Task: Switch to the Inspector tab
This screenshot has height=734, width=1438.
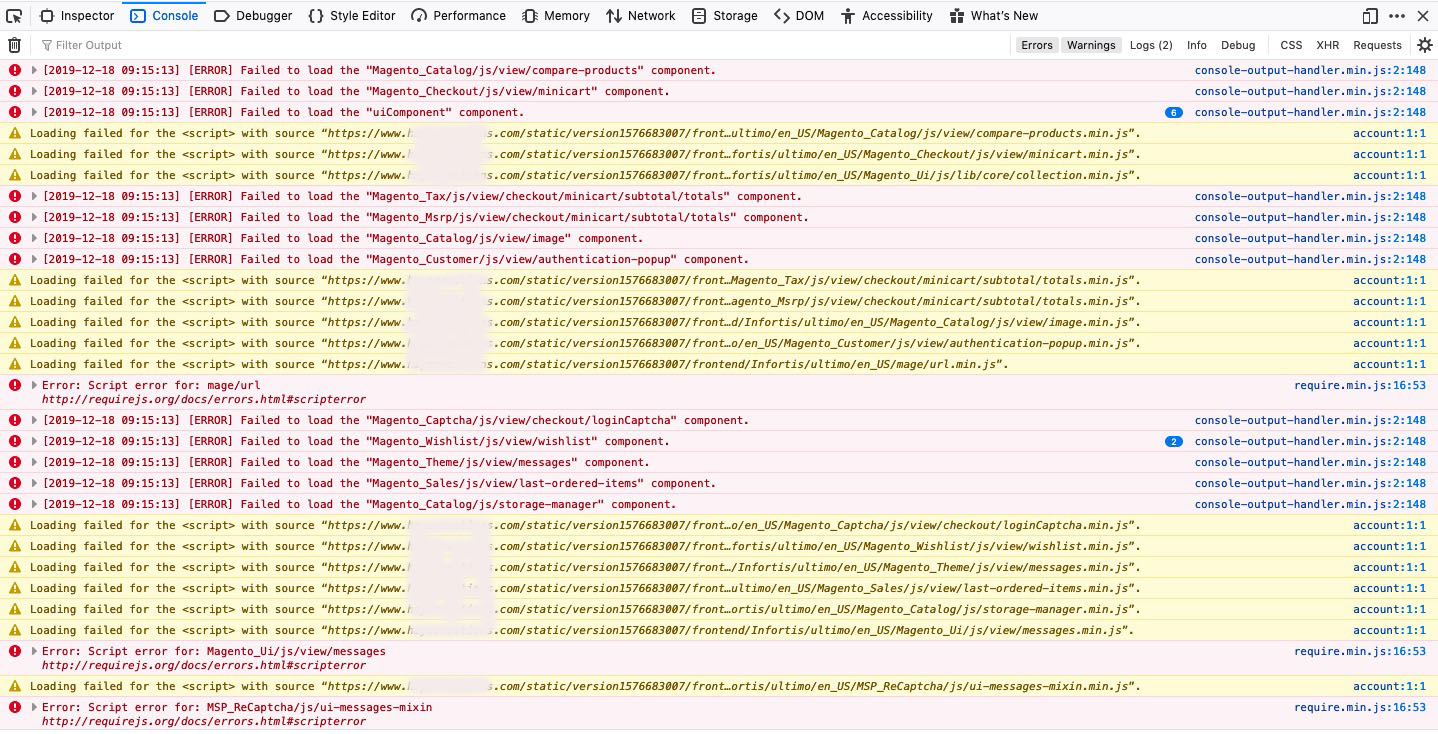Action: (77, 15)
